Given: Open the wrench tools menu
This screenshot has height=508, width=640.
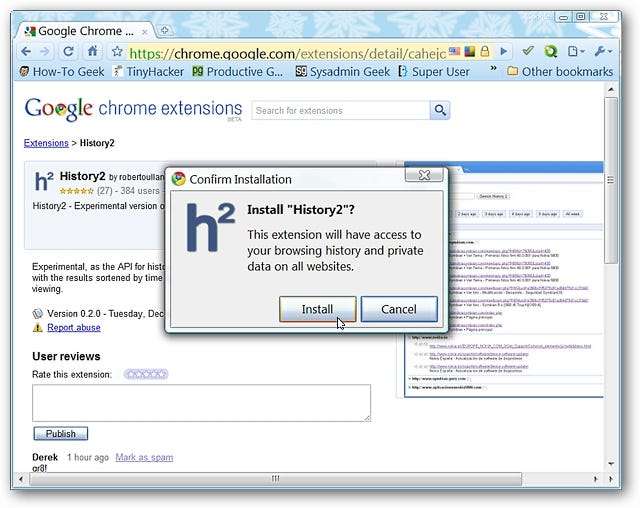Looking at the screenshot, I should [602, 51].
